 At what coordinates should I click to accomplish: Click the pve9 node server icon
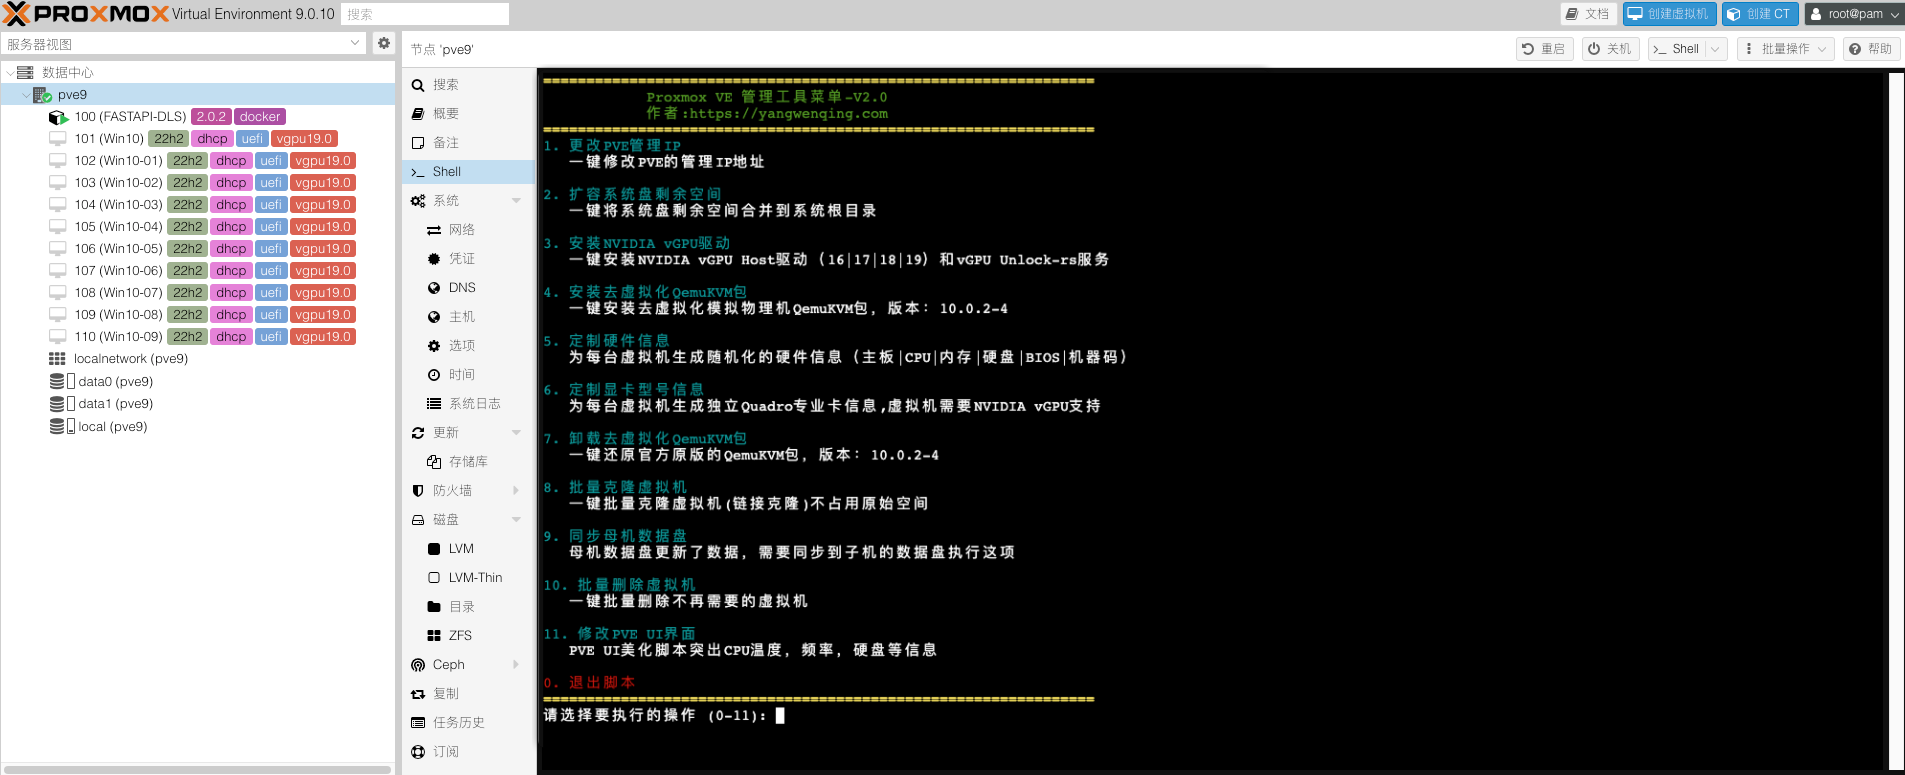(x=42, y=95)
